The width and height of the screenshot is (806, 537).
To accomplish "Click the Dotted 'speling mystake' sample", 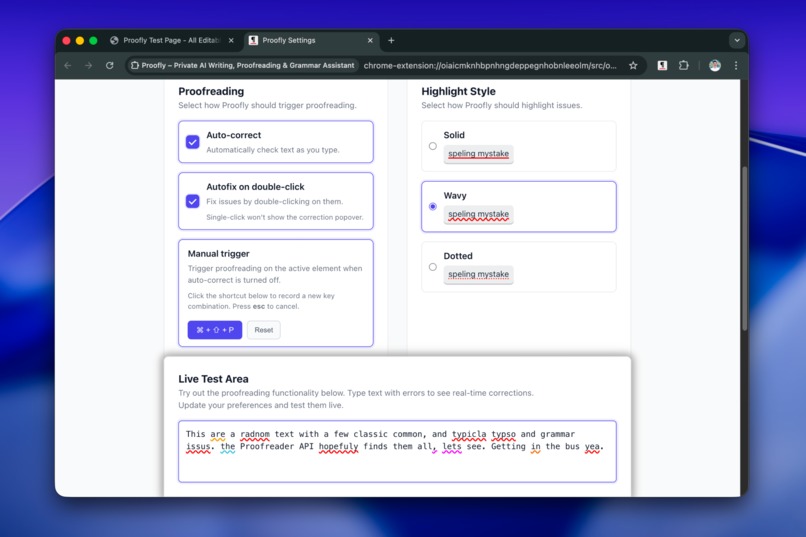I will [x=479, y=274].
